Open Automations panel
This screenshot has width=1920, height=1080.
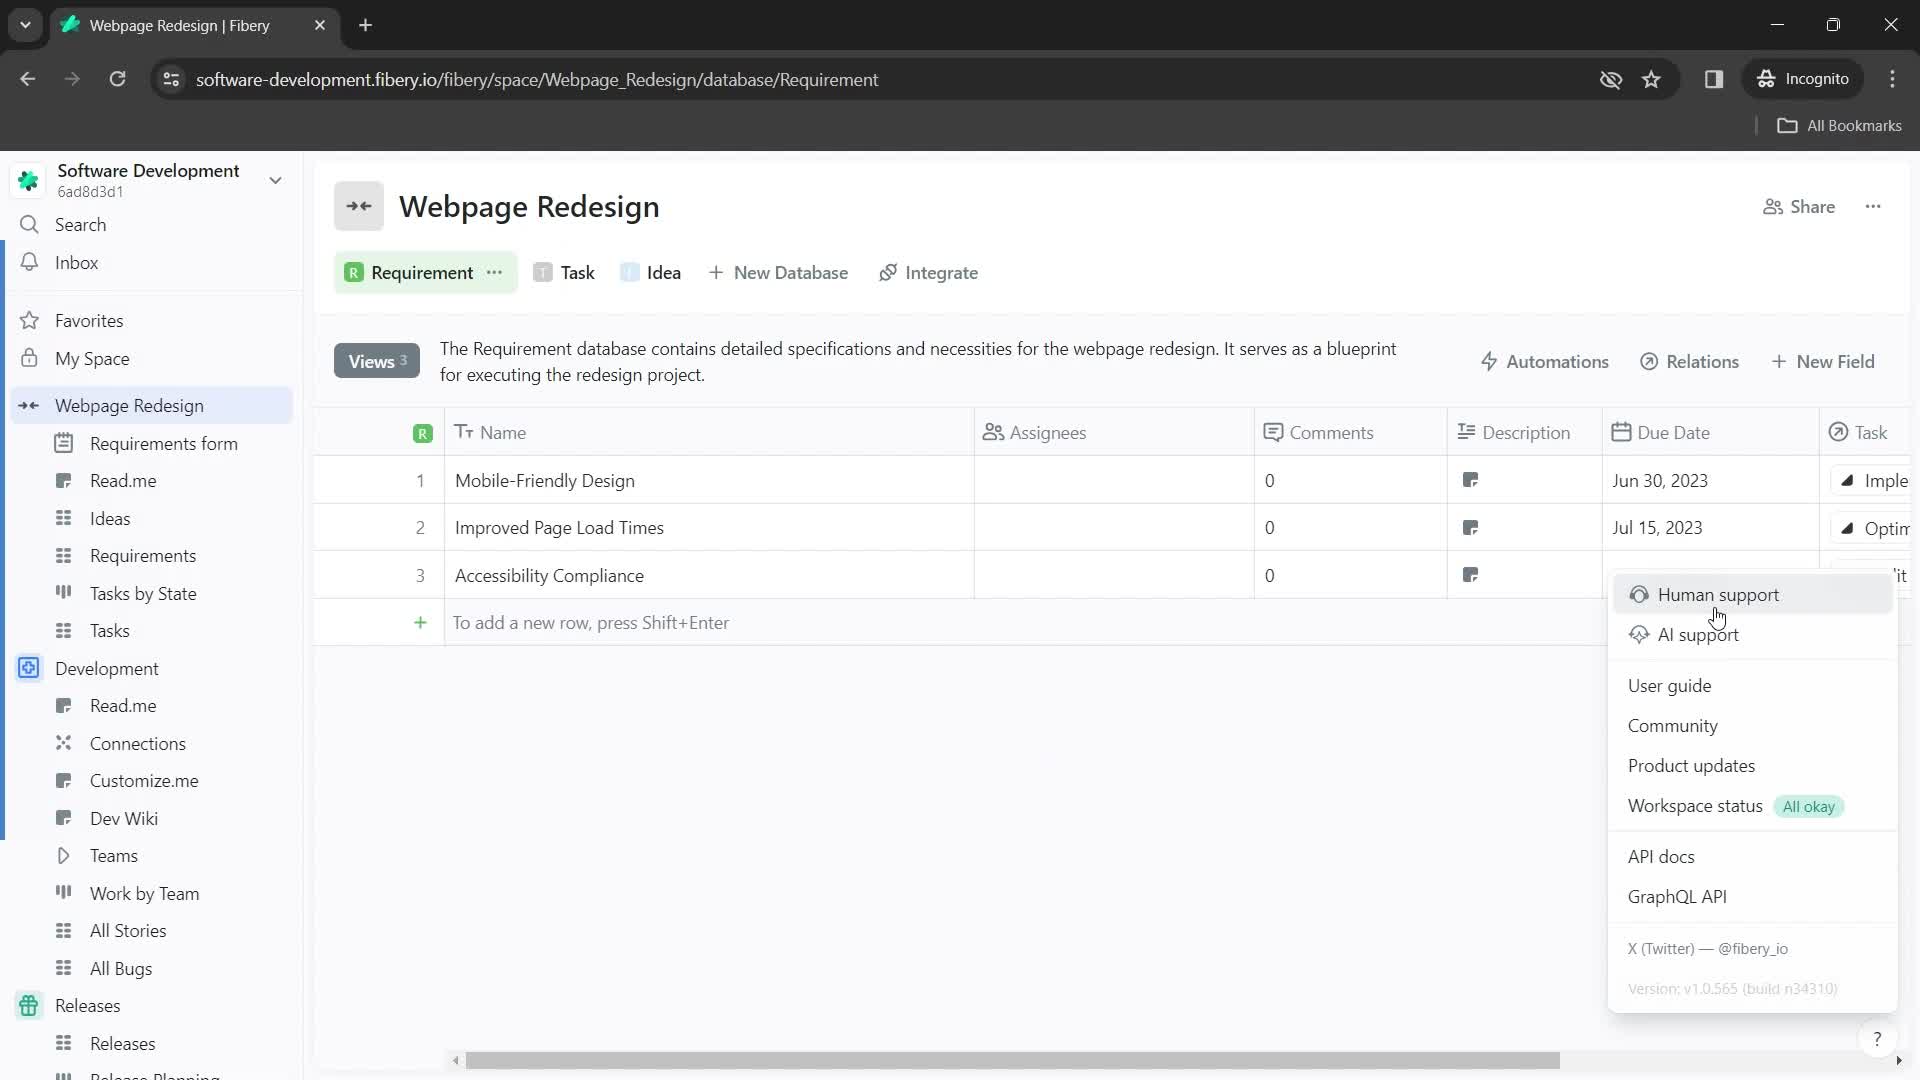click(1544, 362)
